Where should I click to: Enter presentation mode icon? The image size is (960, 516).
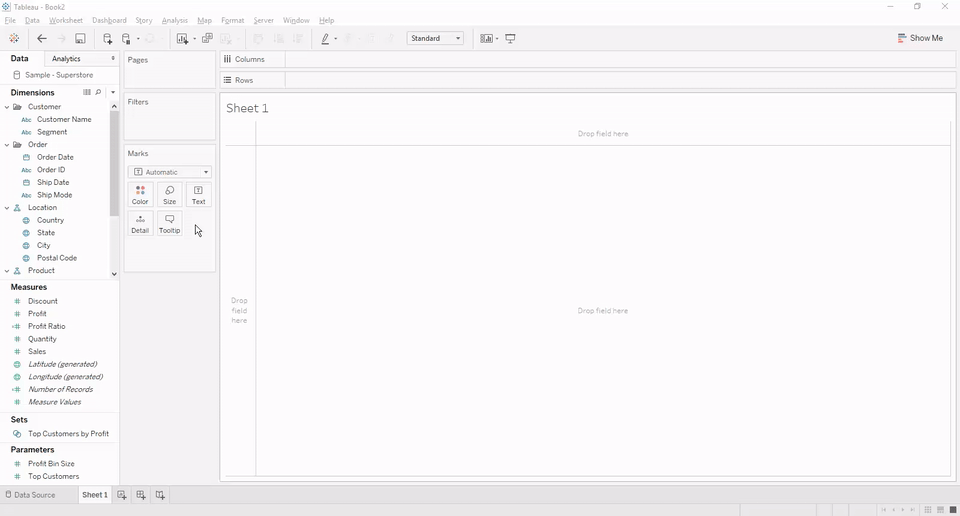click(x=511, y=39)
